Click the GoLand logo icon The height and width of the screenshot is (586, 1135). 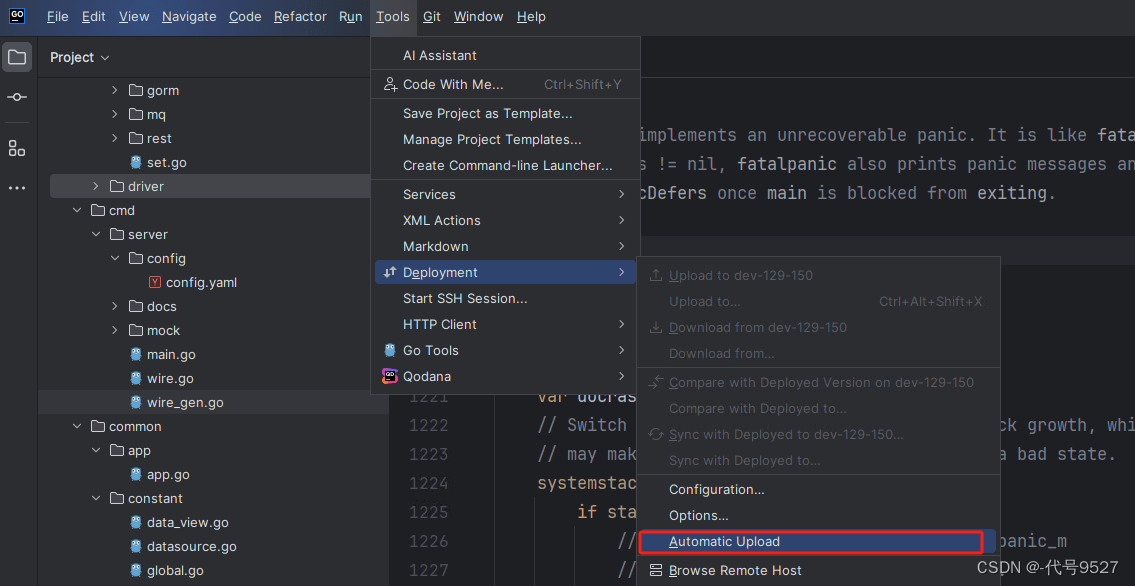coord(17,16)
